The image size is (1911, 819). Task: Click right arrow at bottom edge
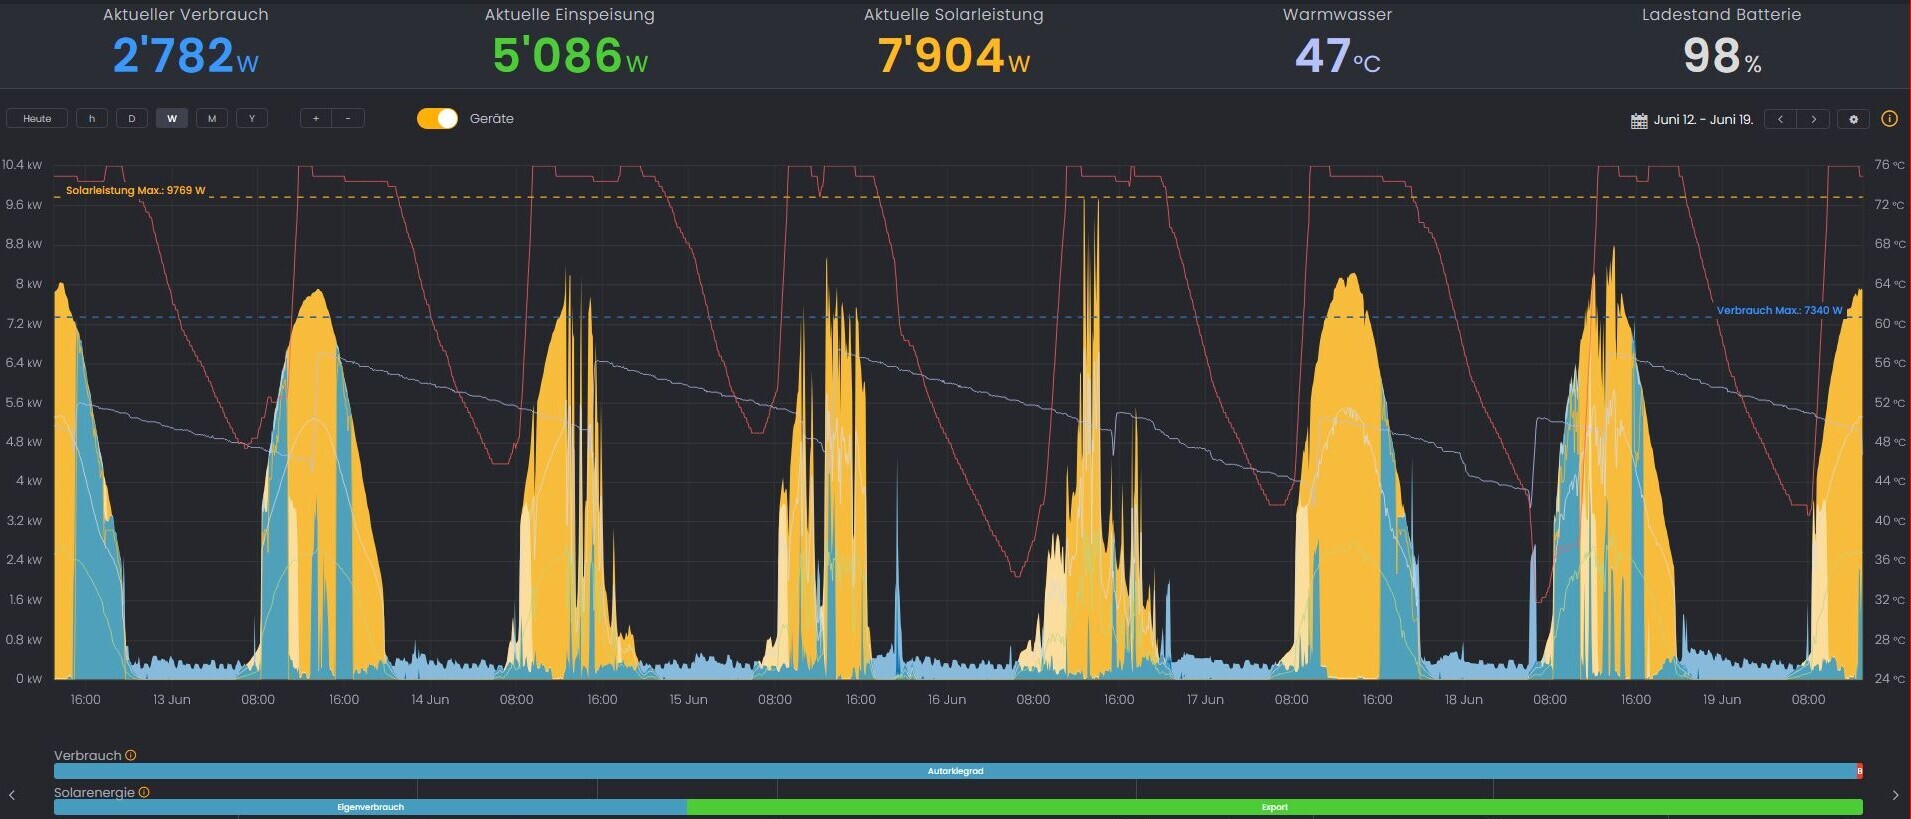click(1895, 795)
